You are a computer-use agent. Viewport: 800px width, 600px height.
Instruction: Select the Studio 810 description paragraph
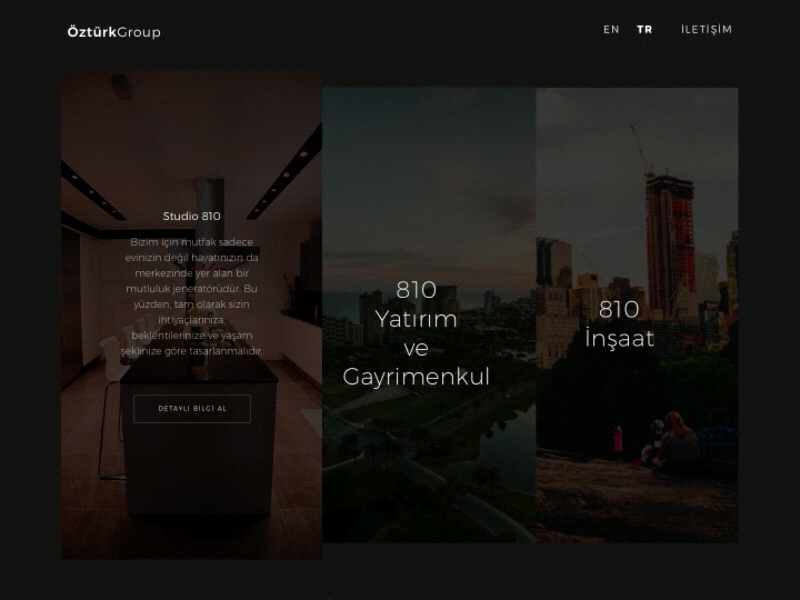(192, 300)
